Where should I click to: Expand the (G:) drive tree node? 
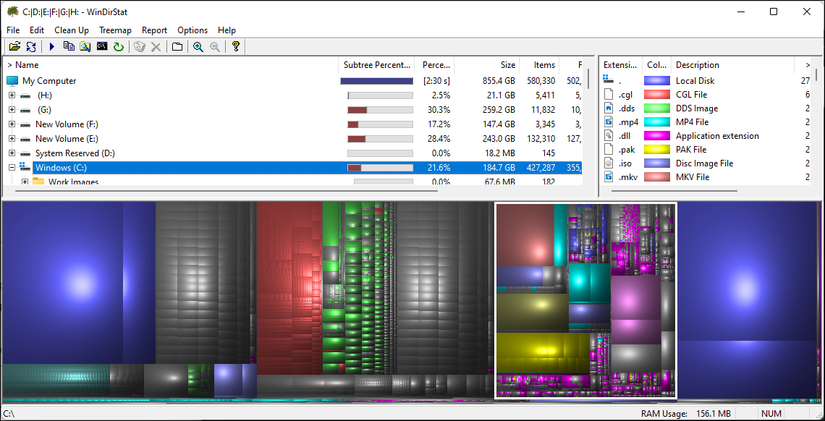[x=11, y=110]
